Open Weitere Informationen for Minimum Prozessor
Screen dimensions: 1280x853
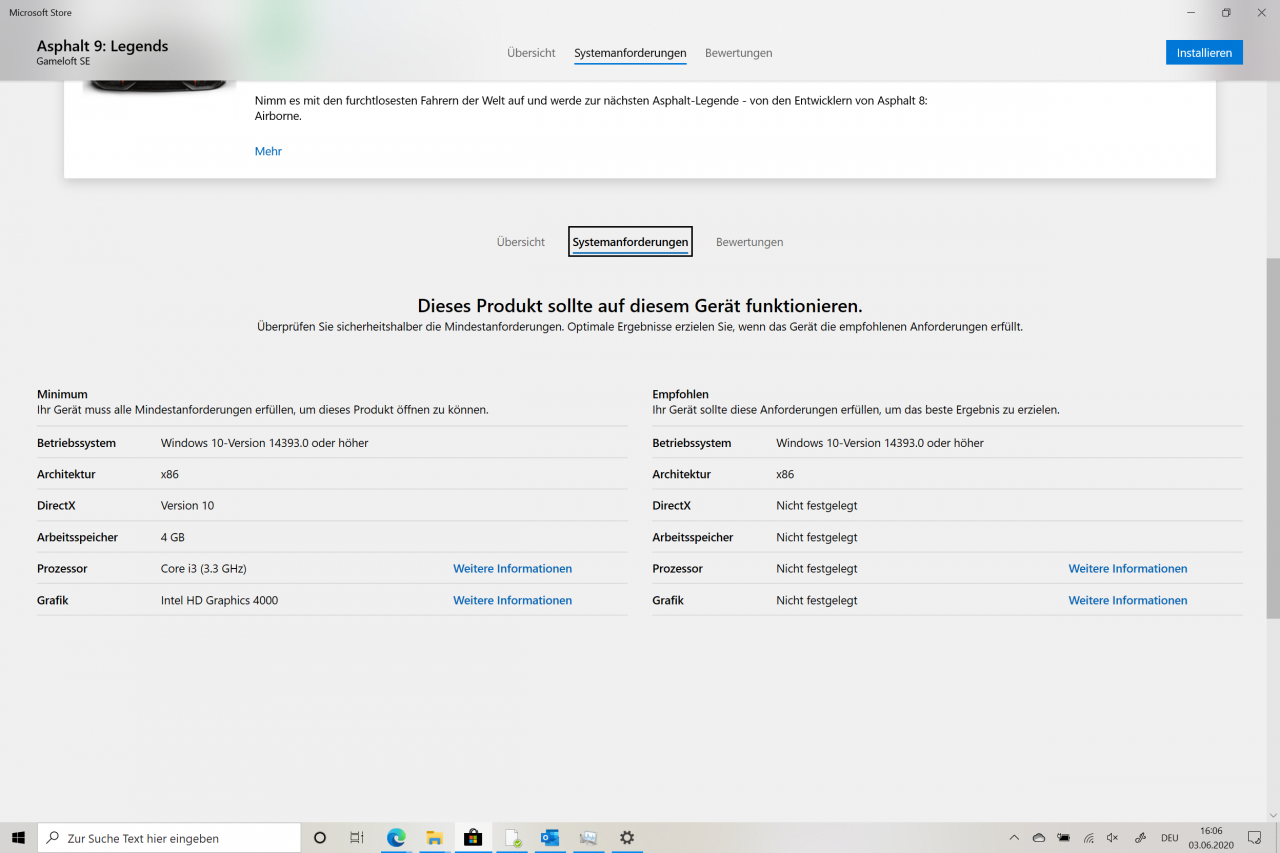coord(513,569)
